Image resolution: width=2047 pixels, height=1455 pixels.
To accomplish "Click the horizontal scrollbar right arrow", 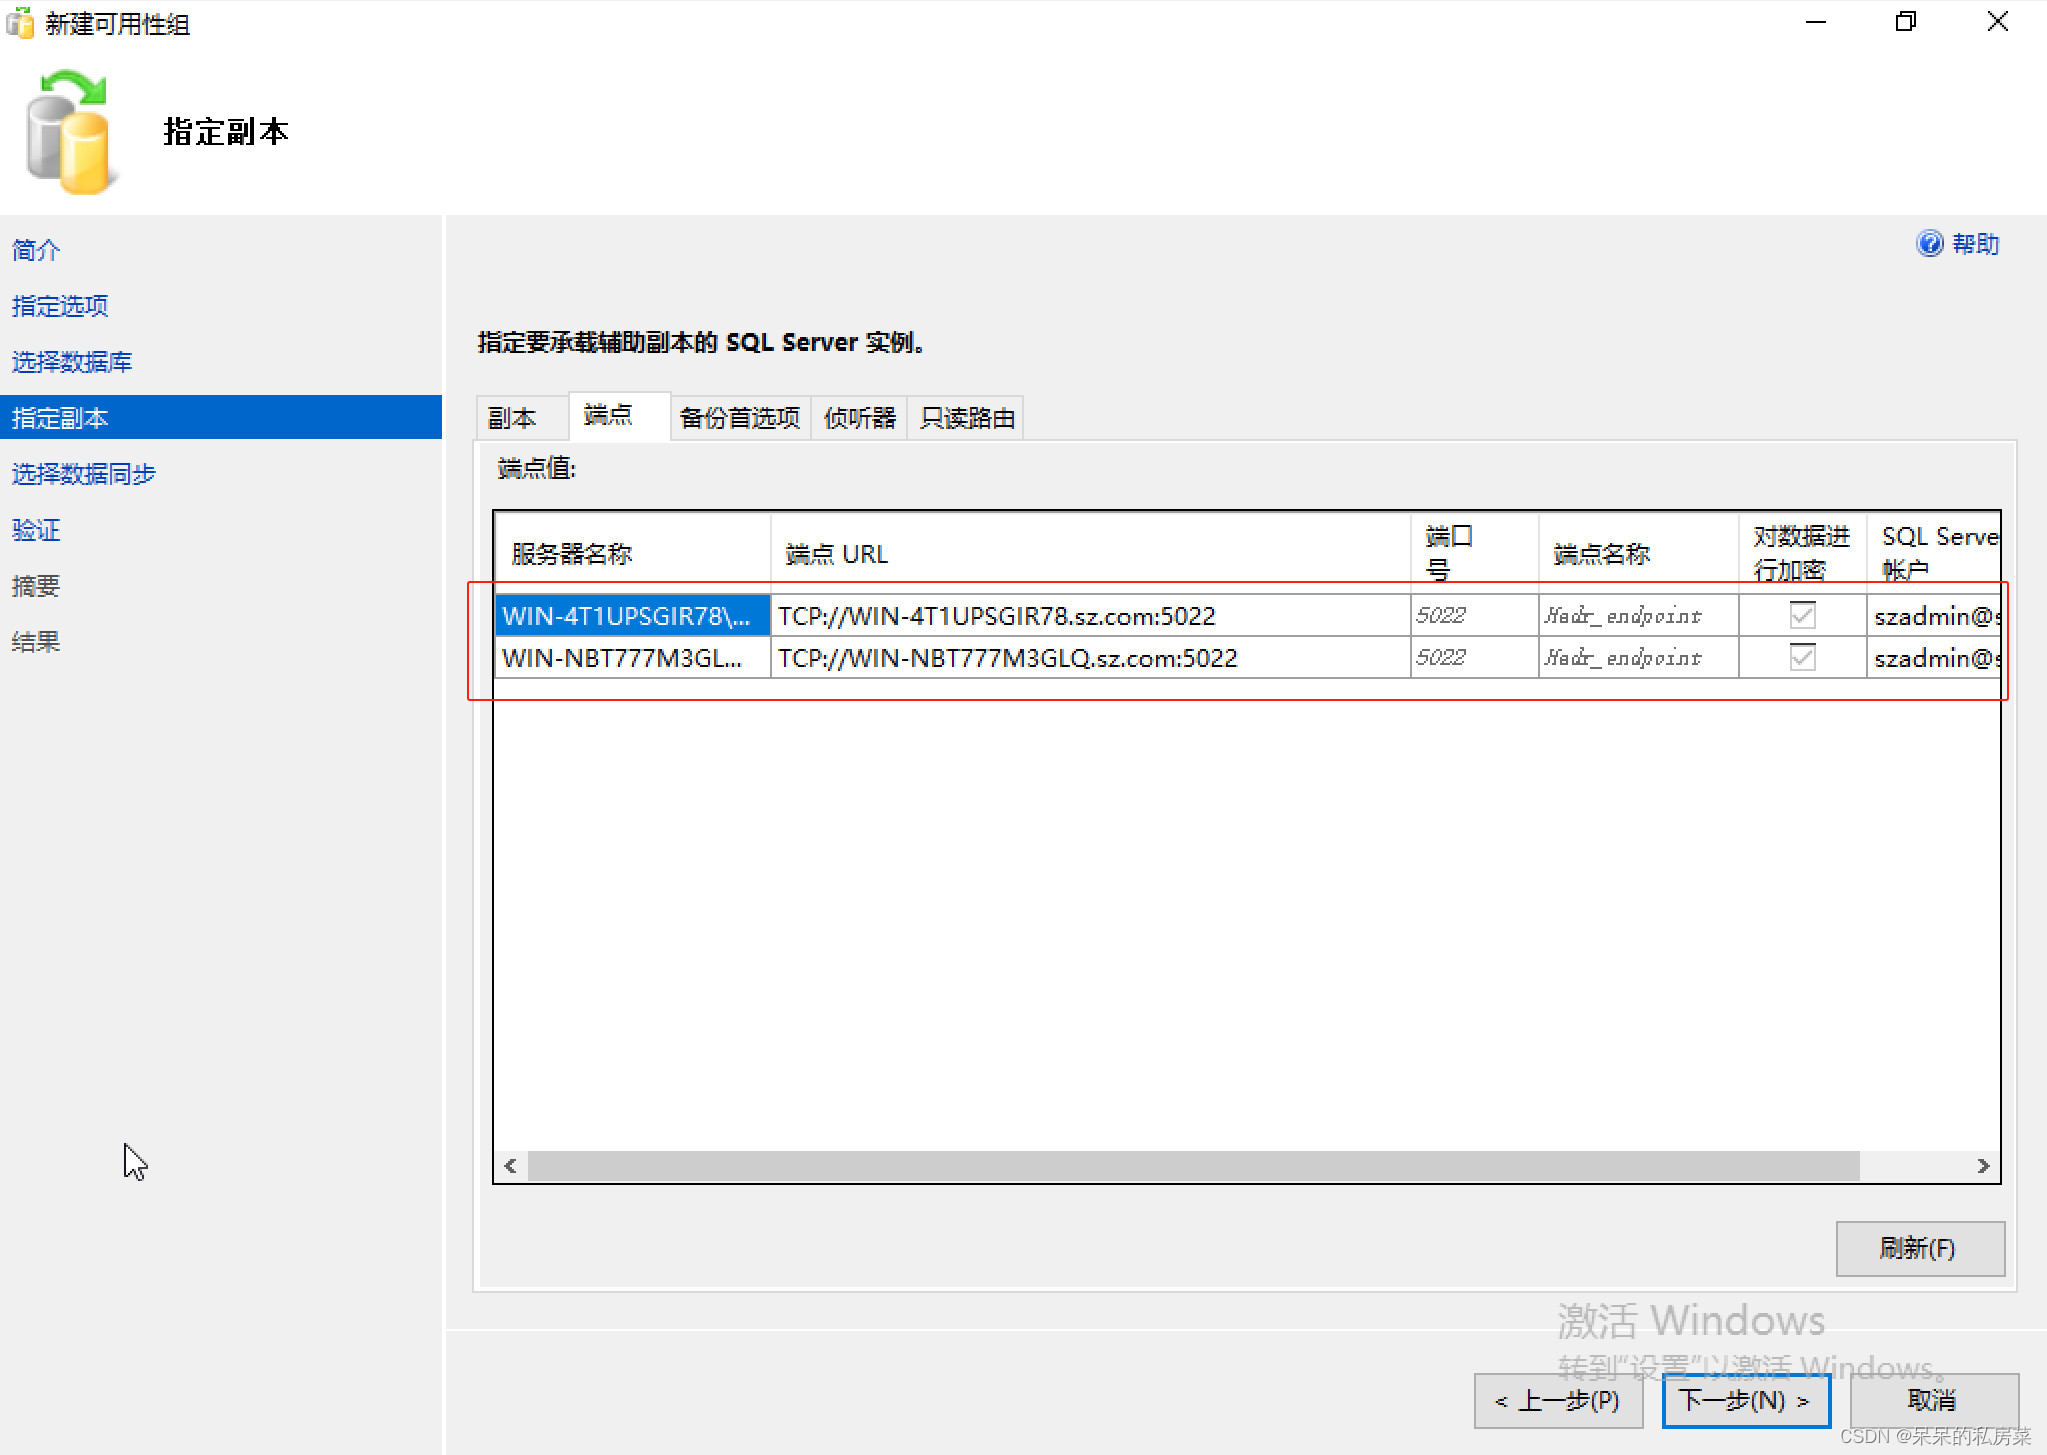I will (x=1983, y=1166).
